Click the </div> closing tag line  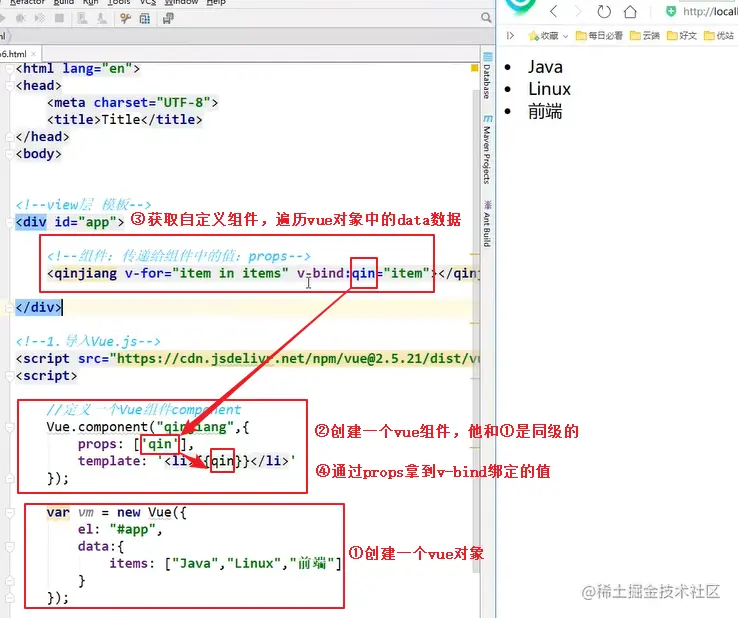tap(39, 307)
